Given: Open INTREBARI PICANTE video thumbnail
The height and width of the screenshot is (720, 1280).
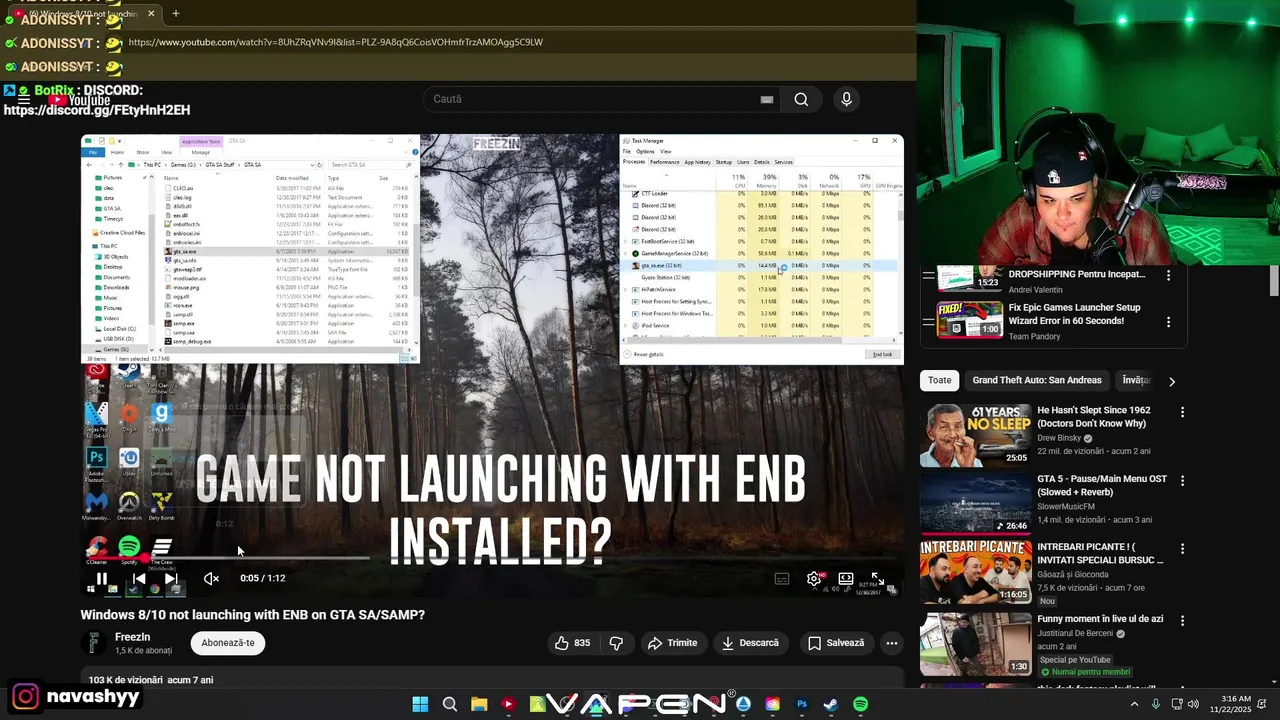Looking at the screenshot, I should (x=975, y=572).
